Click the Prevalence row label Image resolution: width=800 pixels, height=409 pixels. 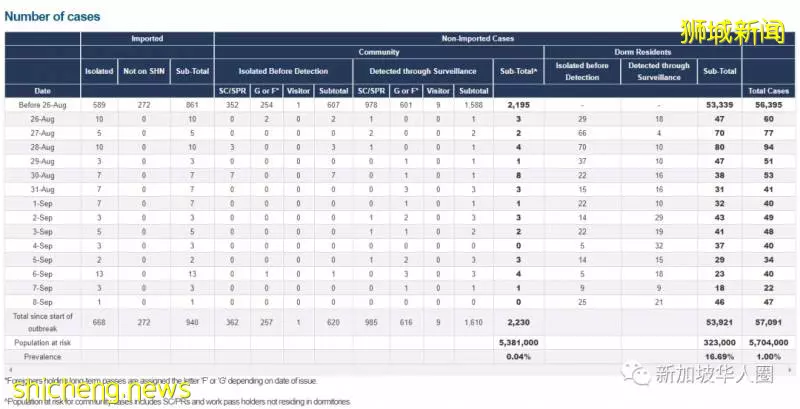[x=42, y=357]
